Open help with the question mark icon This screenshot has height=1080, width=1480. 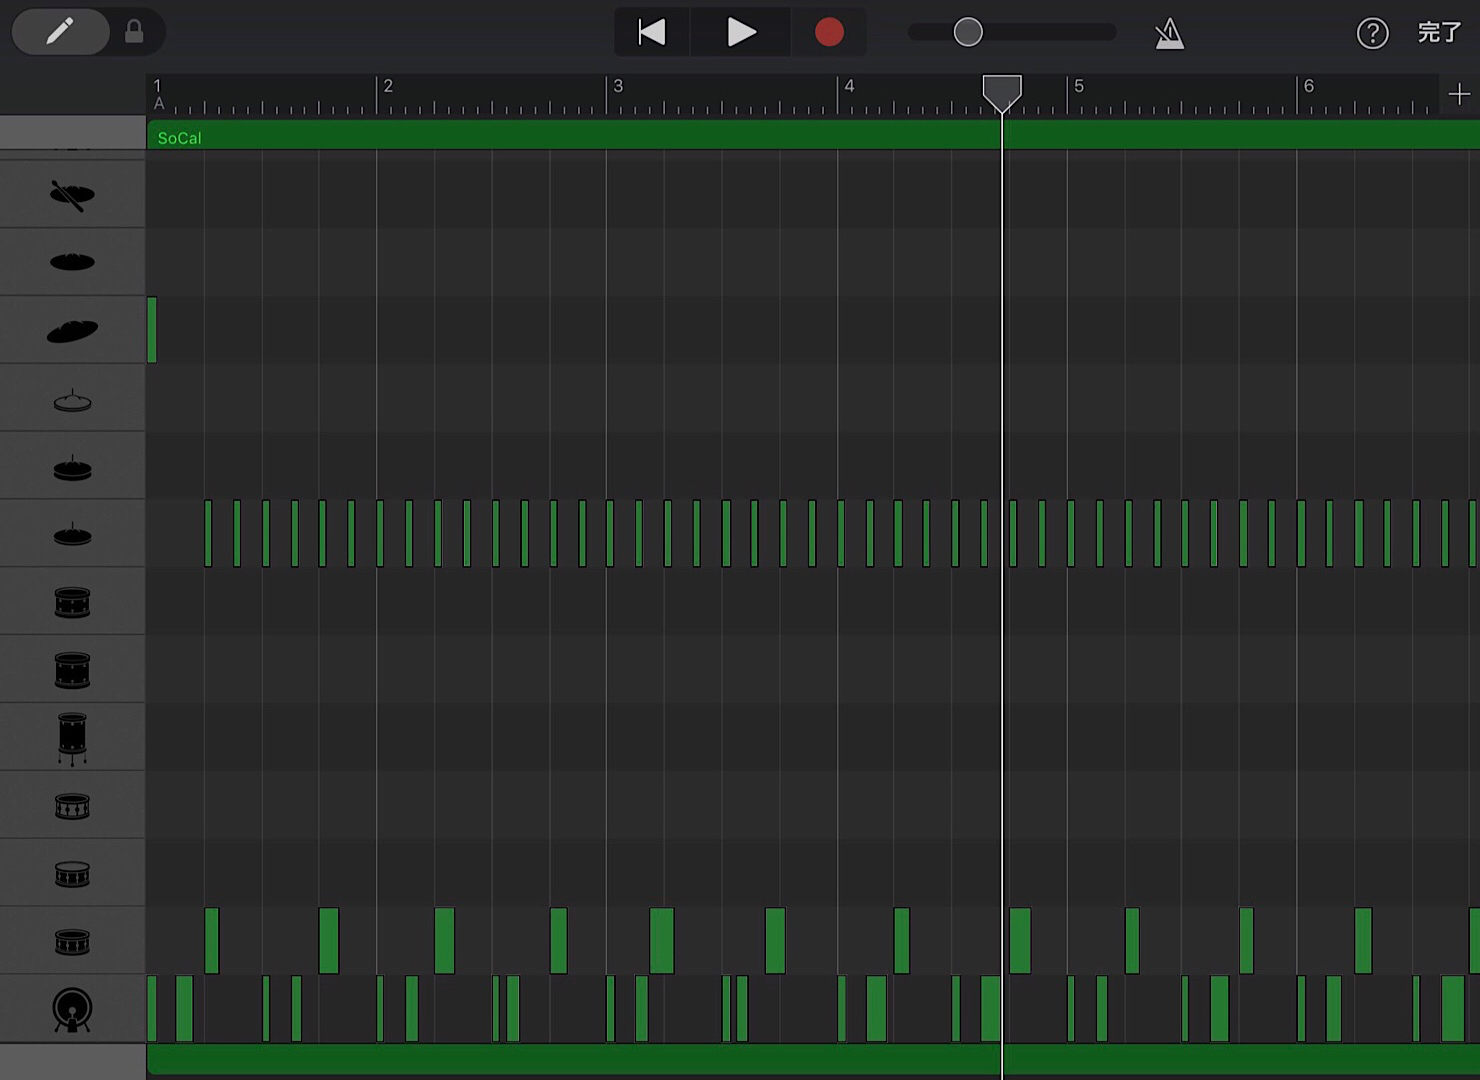[x=1372, y=33]
